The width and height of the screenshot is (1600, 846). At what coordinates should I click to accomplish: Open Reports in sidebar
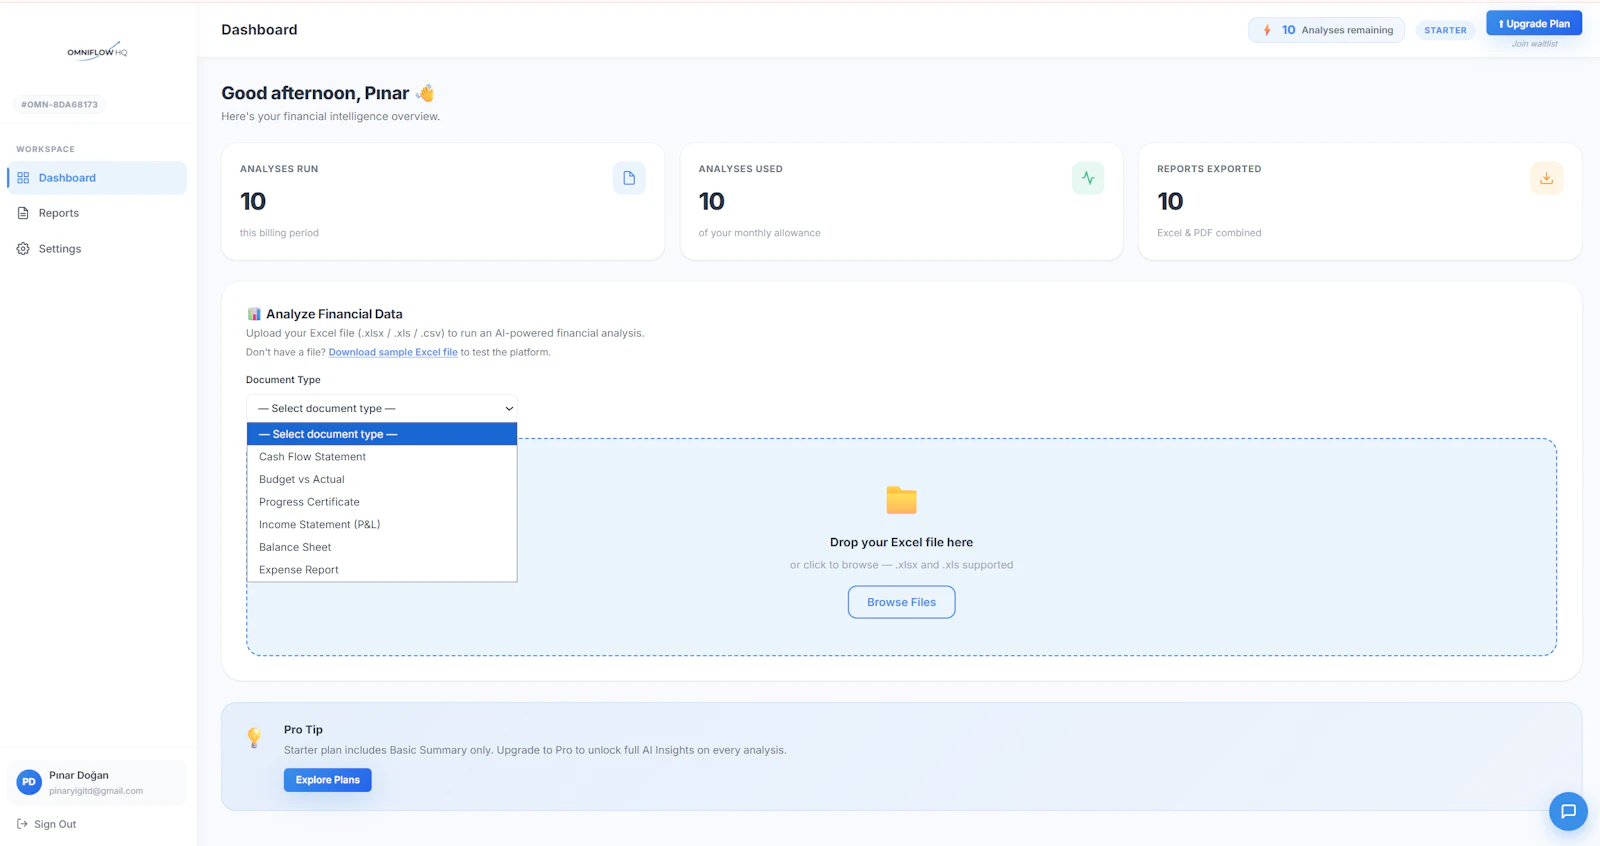(97, 213)
